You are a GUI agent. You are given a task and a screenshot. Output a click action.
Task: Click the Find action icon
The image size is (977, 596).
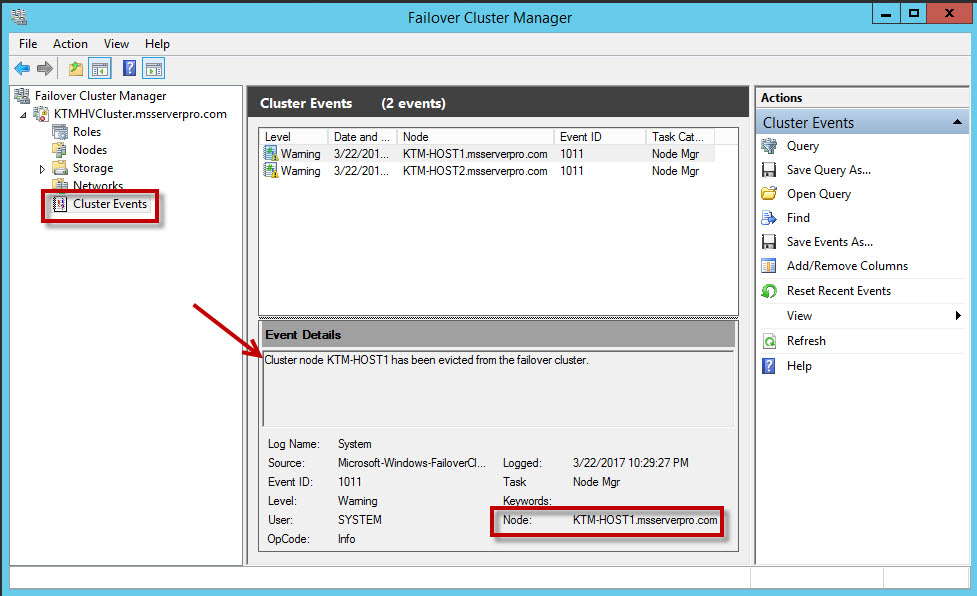(x=769, y=217)
